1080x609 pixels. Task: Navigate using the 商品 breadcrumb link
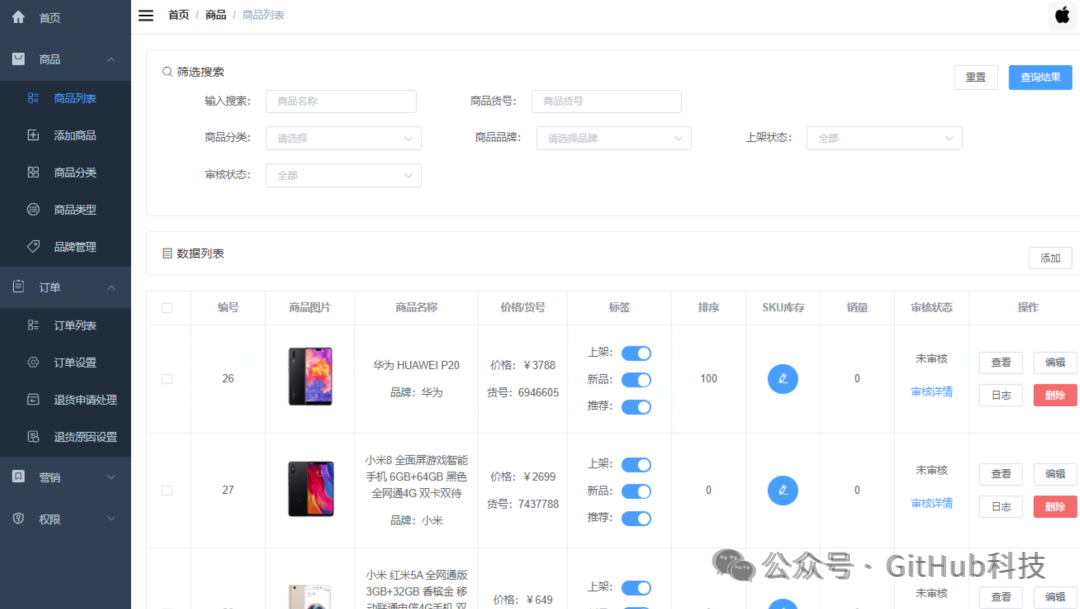coord(214,15)
